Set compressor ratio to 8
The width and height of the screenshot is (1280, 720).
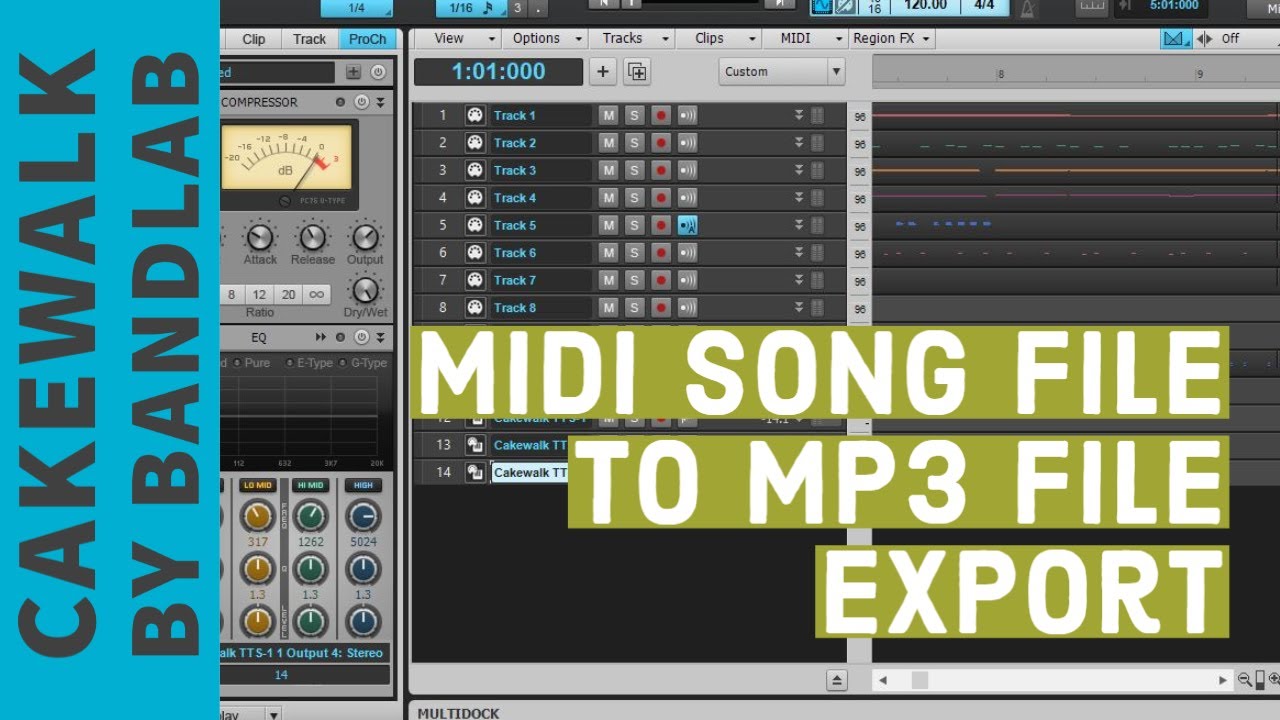tap(232, 294)
